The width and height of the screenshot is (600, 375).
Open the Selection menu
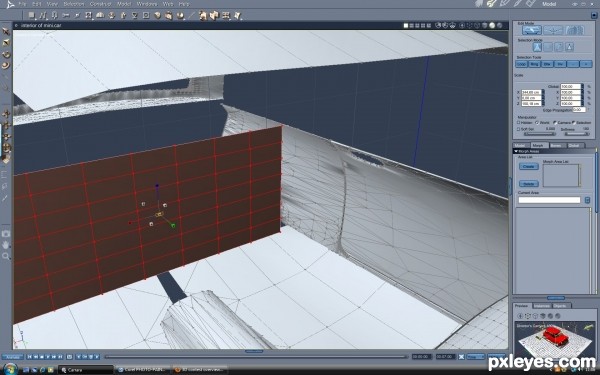(x=73, y=4)
